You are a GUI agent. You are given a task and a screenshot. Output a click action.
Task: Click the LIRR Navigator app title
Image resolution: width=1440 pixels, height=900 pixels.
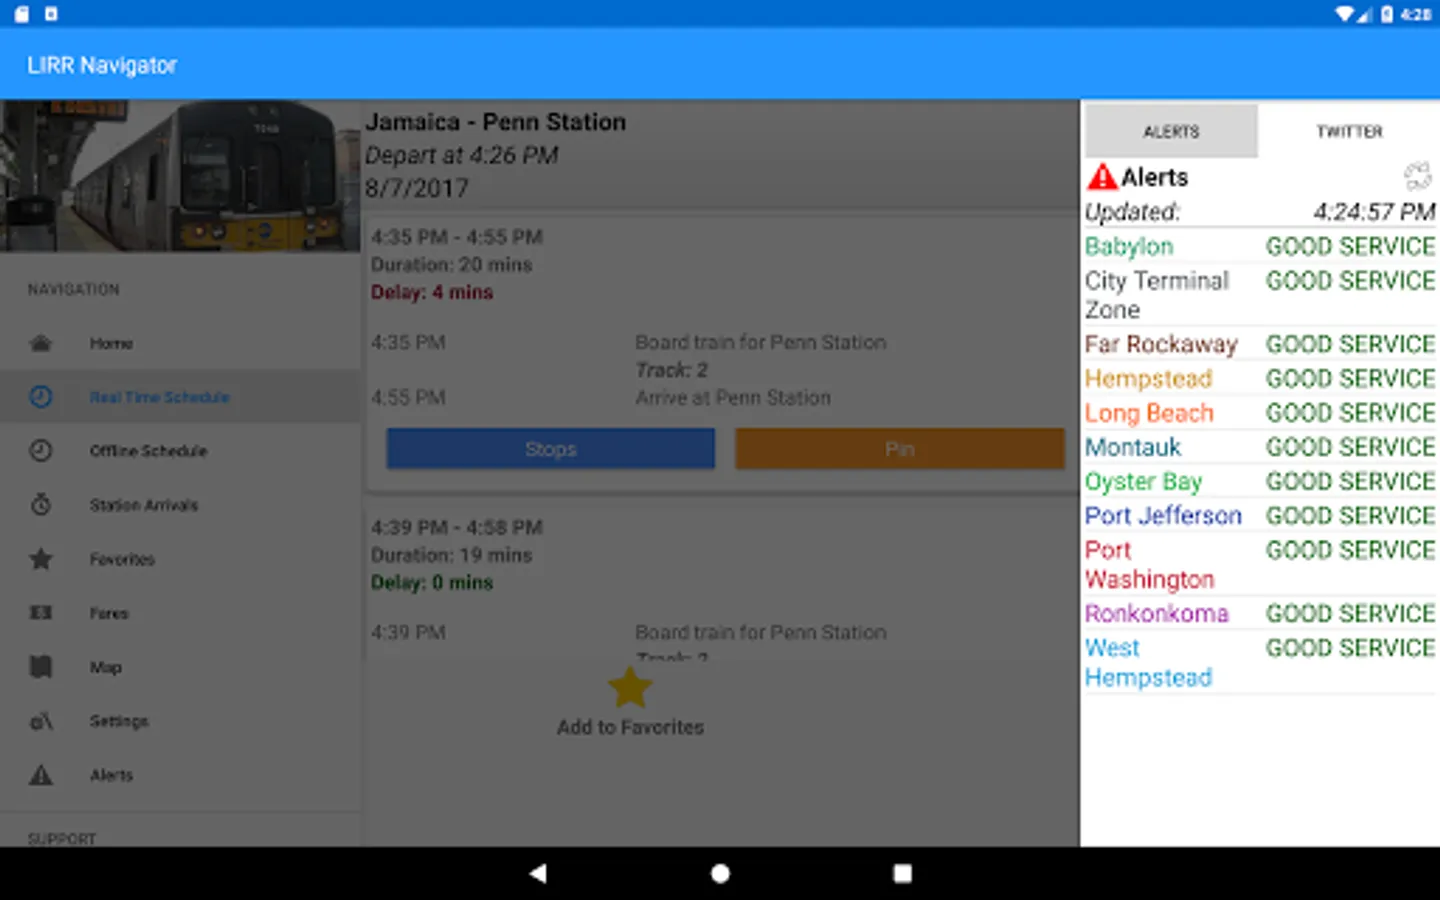(x=102, y=65)
